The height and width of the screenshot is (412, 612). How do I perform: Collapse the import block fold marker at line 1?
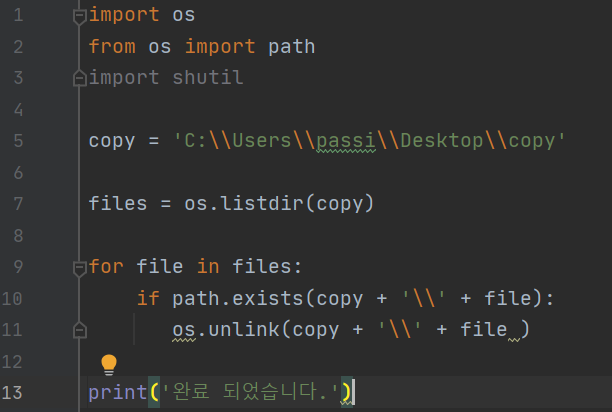[x=80, y=17]
